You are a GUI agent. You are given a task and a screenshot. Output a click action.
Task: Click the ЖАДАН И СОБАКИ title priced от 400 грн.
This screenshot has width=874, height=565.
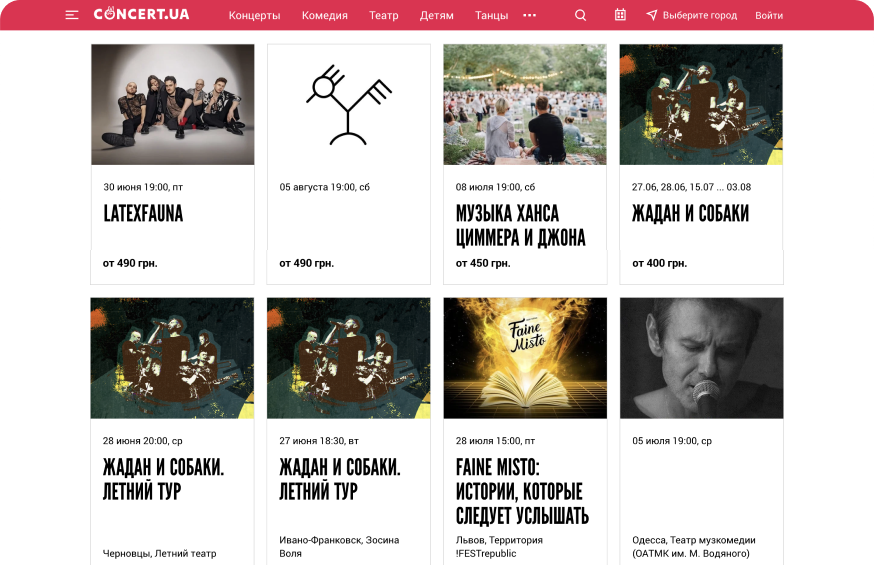(690, 213)
